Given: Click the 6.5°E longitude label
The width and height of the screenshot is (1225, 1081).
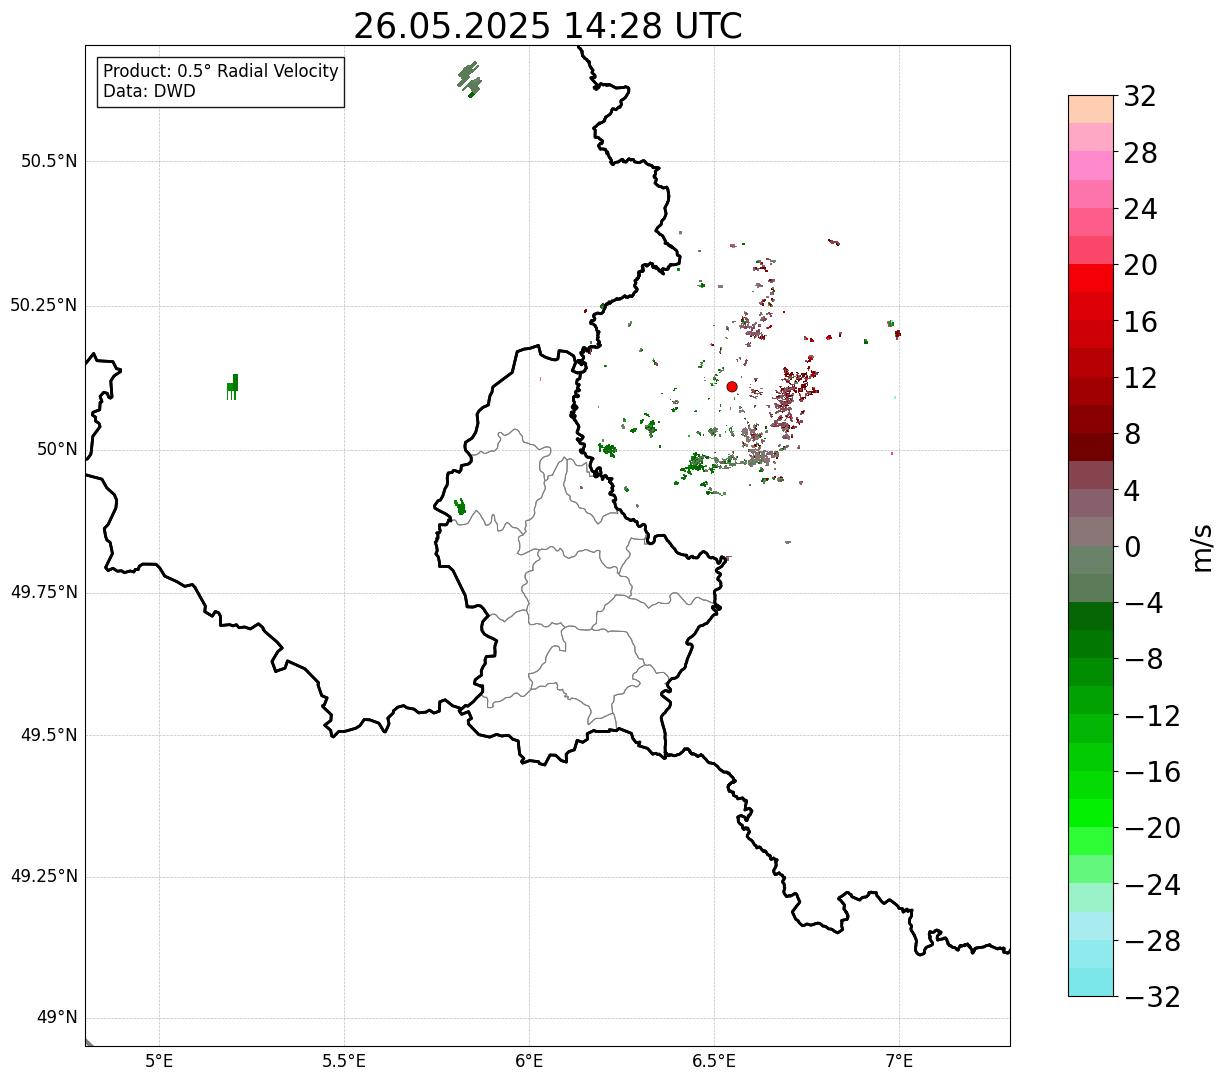Looking at the screenshot, I should tap(714, 1062).
